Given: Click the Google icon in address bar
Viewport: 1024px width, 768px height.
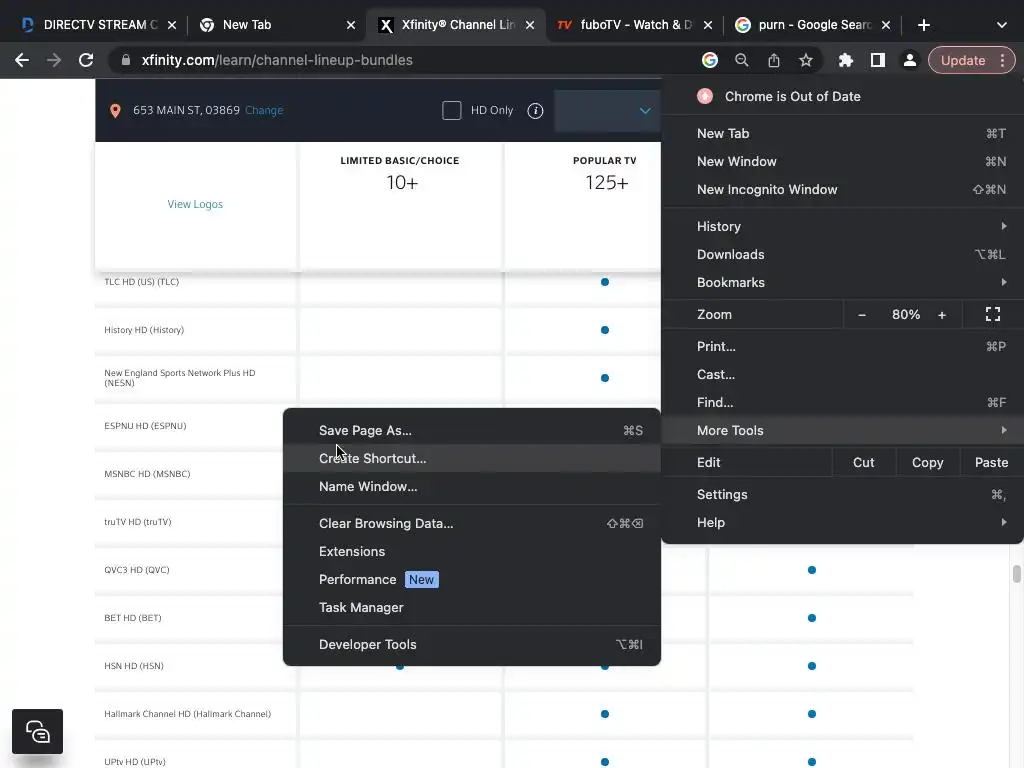Looking at the screenshot, I should pyautogui.click(x=710, y=60).
